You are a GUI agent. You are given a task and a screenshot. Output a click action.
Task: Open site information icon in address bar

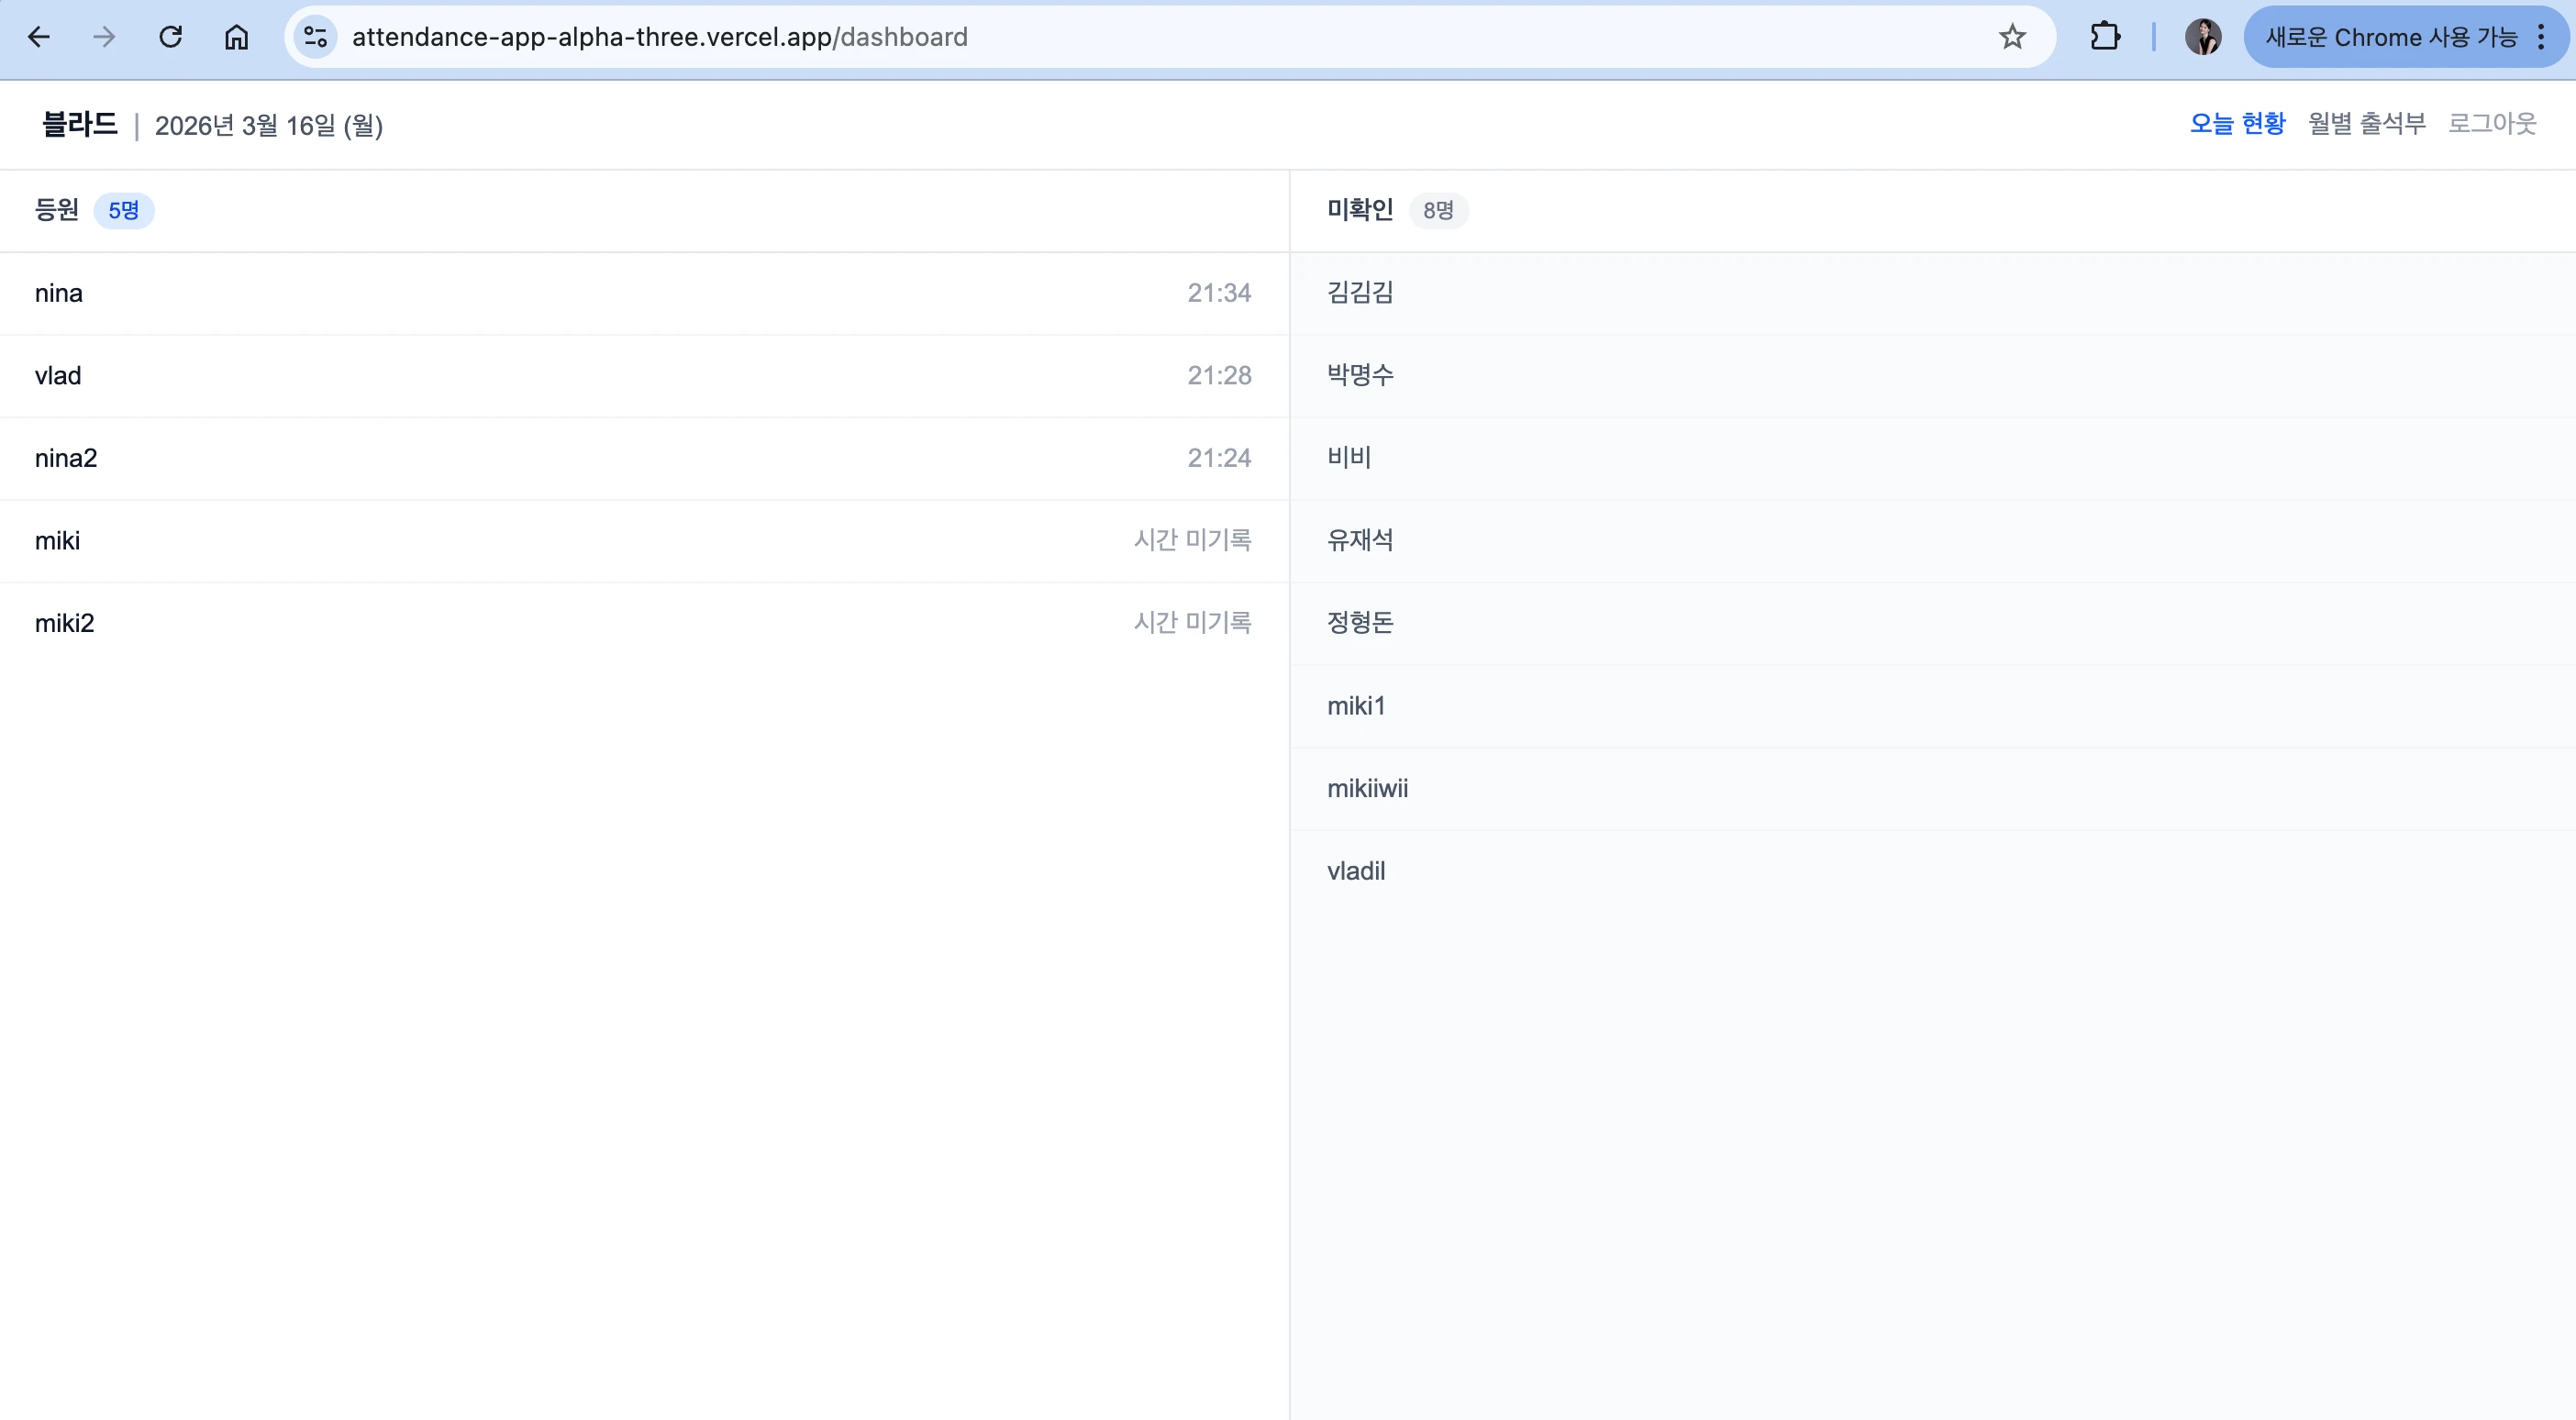[316, 37]
